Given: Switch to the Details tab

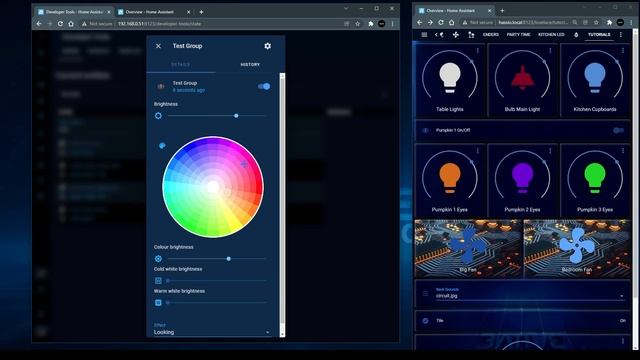Looking at the screenshot, I should [x=180, y=64].
